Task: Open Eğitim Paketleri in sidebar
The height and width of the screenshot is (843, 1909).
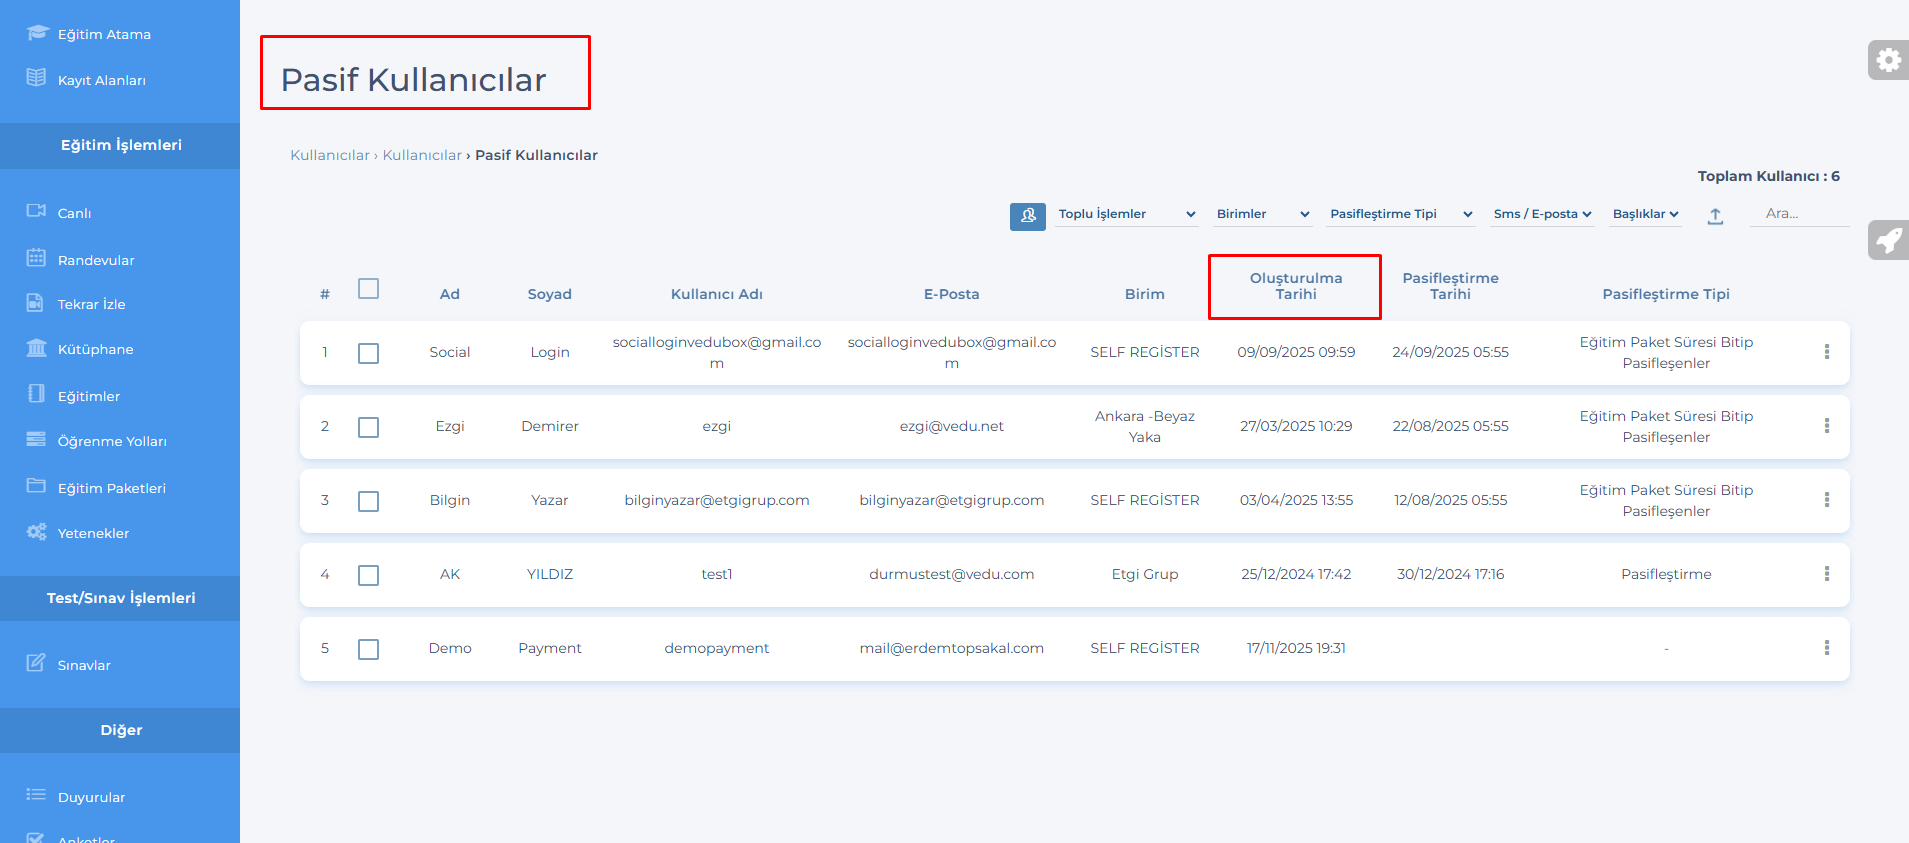Action: 111,488
